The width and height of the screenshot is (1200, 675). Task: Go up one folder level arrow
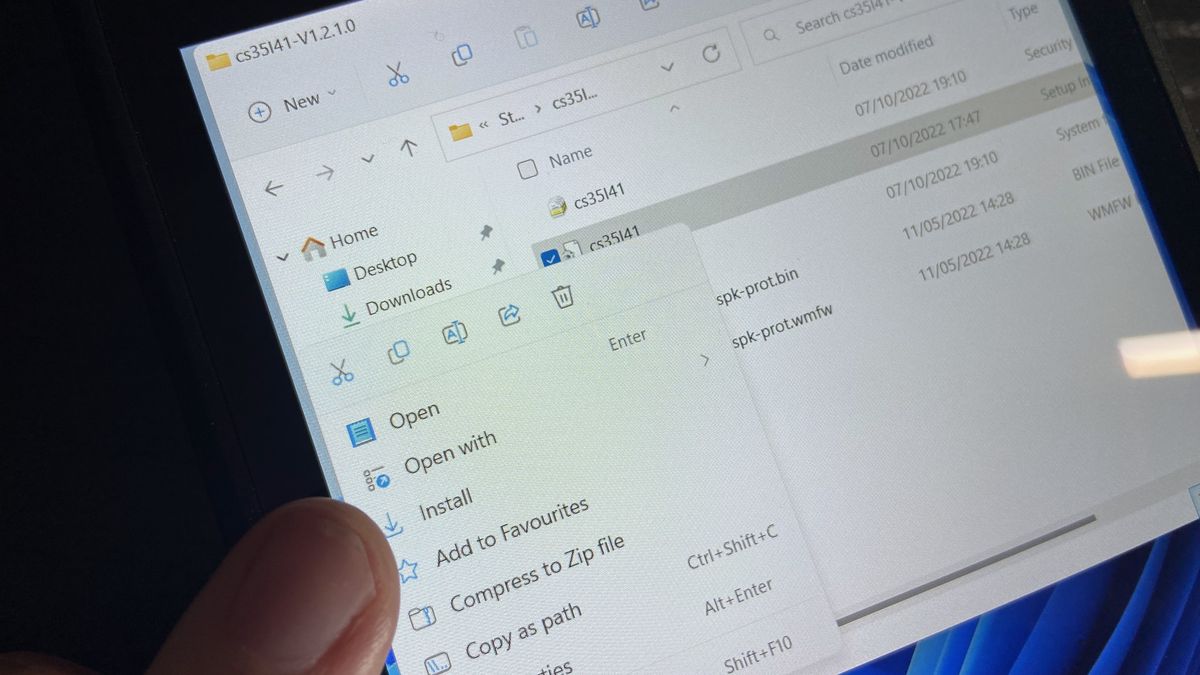409,147
